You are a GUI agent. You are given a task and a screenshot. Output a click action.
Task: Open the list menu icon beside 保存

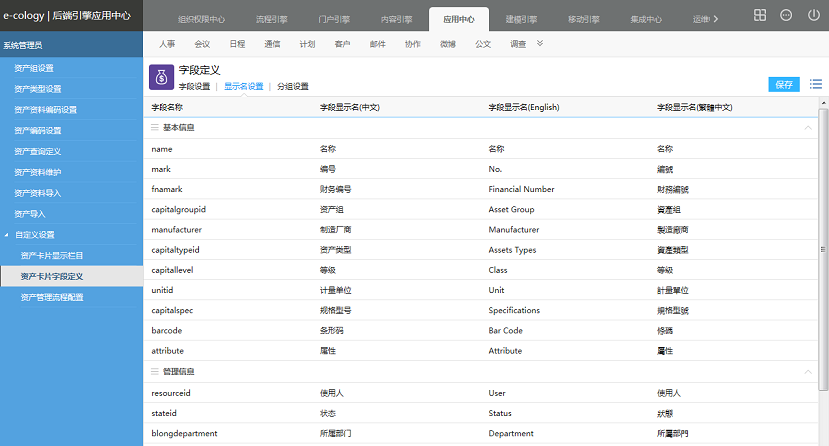(x=816, y=84)
